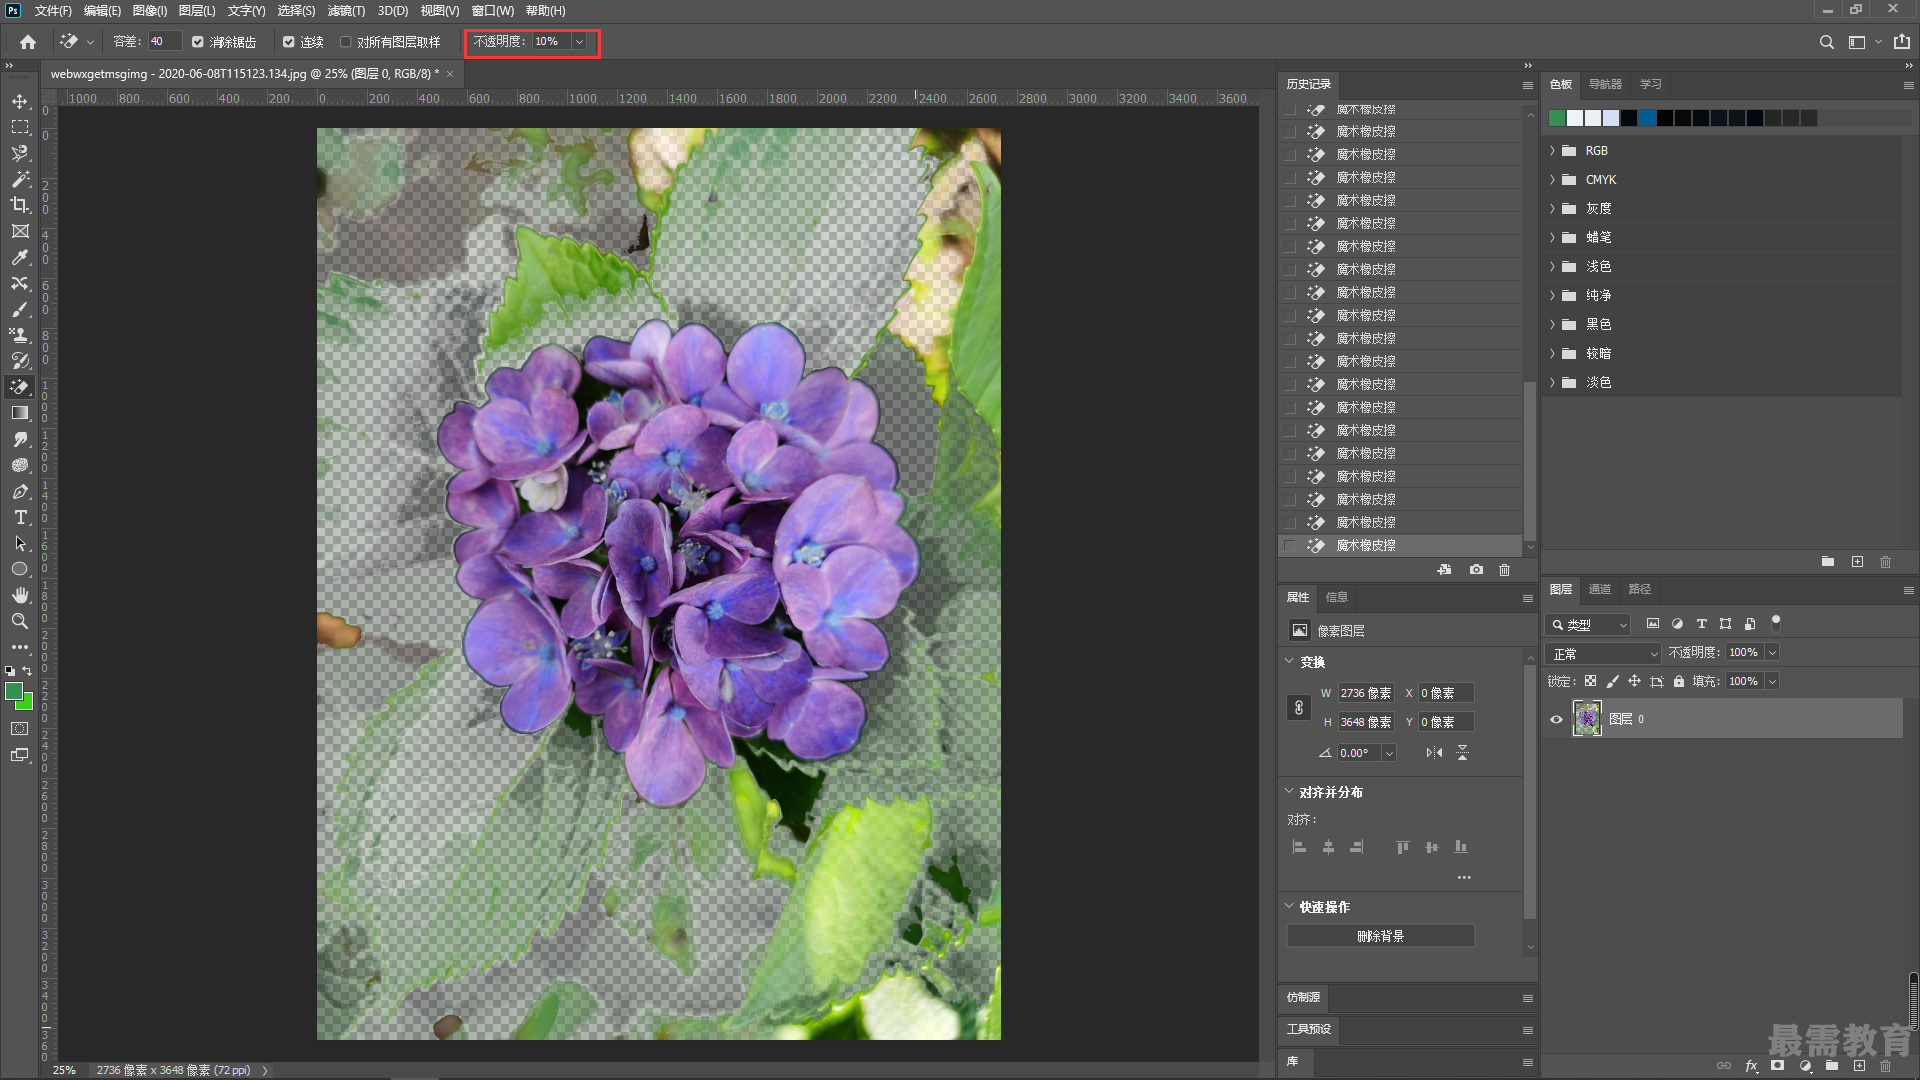Image resolution: width=1920 pixels, height=1080 pixels.
Task: Enable 对所有图层取样 checkbox
Action: pos(346,42)
